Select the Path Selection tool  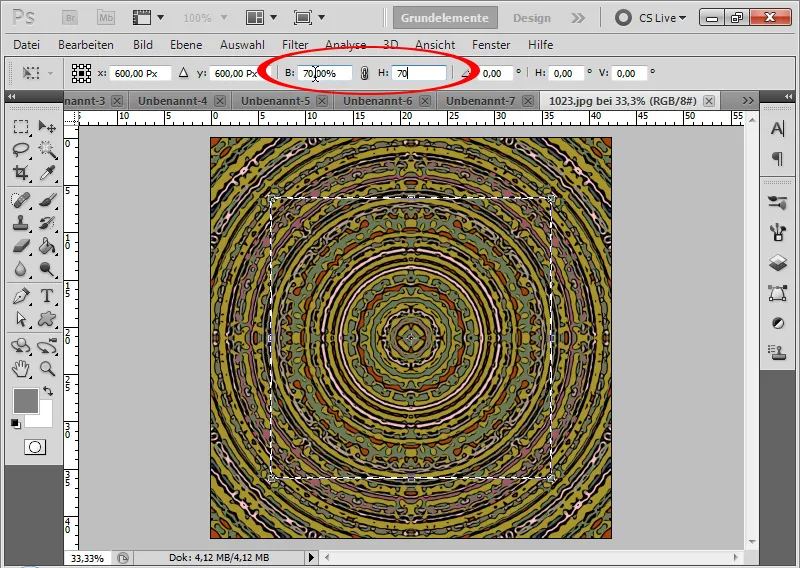pos(21,319)
